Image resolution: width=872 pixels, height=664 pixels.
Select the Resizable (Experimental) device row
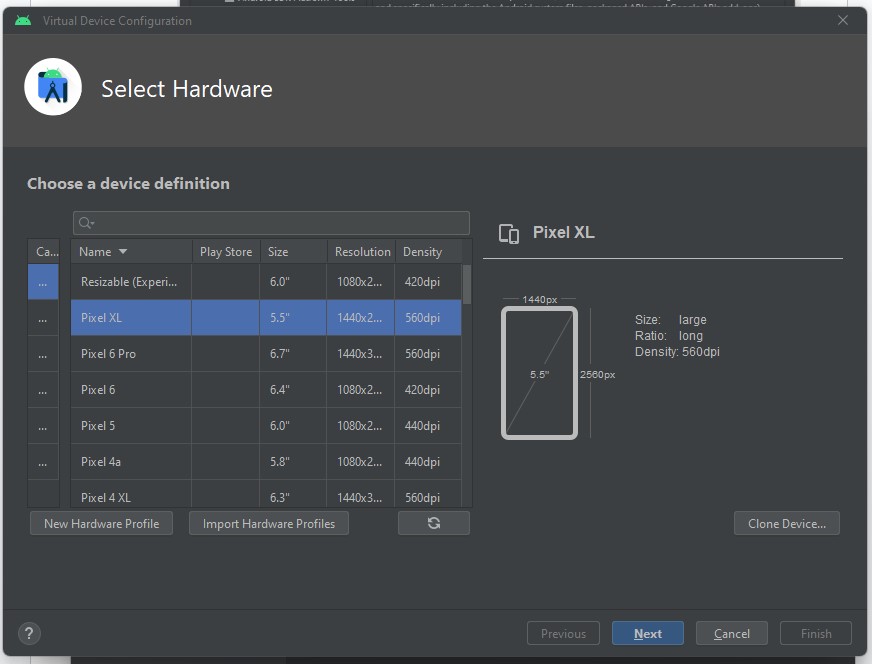coord(266,282)
